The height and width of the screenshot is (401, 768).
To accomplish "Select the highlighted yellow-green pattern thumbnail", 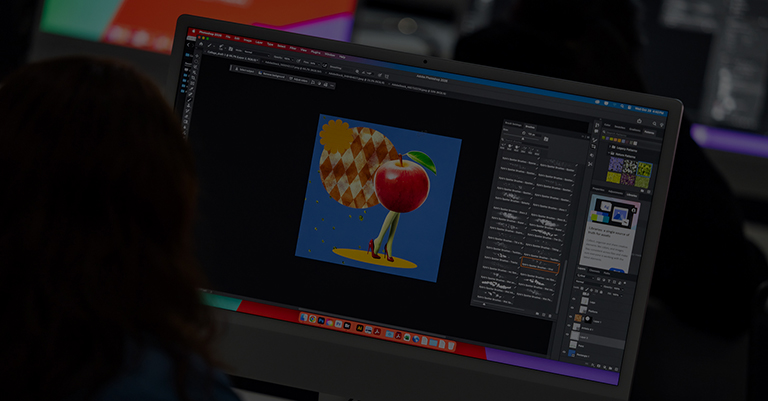I will (x=645, y=169).
